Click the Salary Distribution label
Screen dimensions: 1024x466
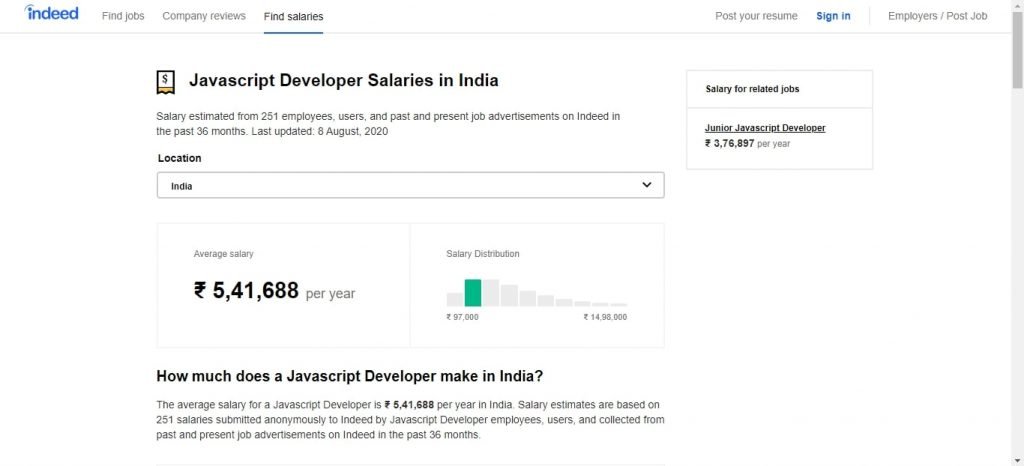pos(483,254)
